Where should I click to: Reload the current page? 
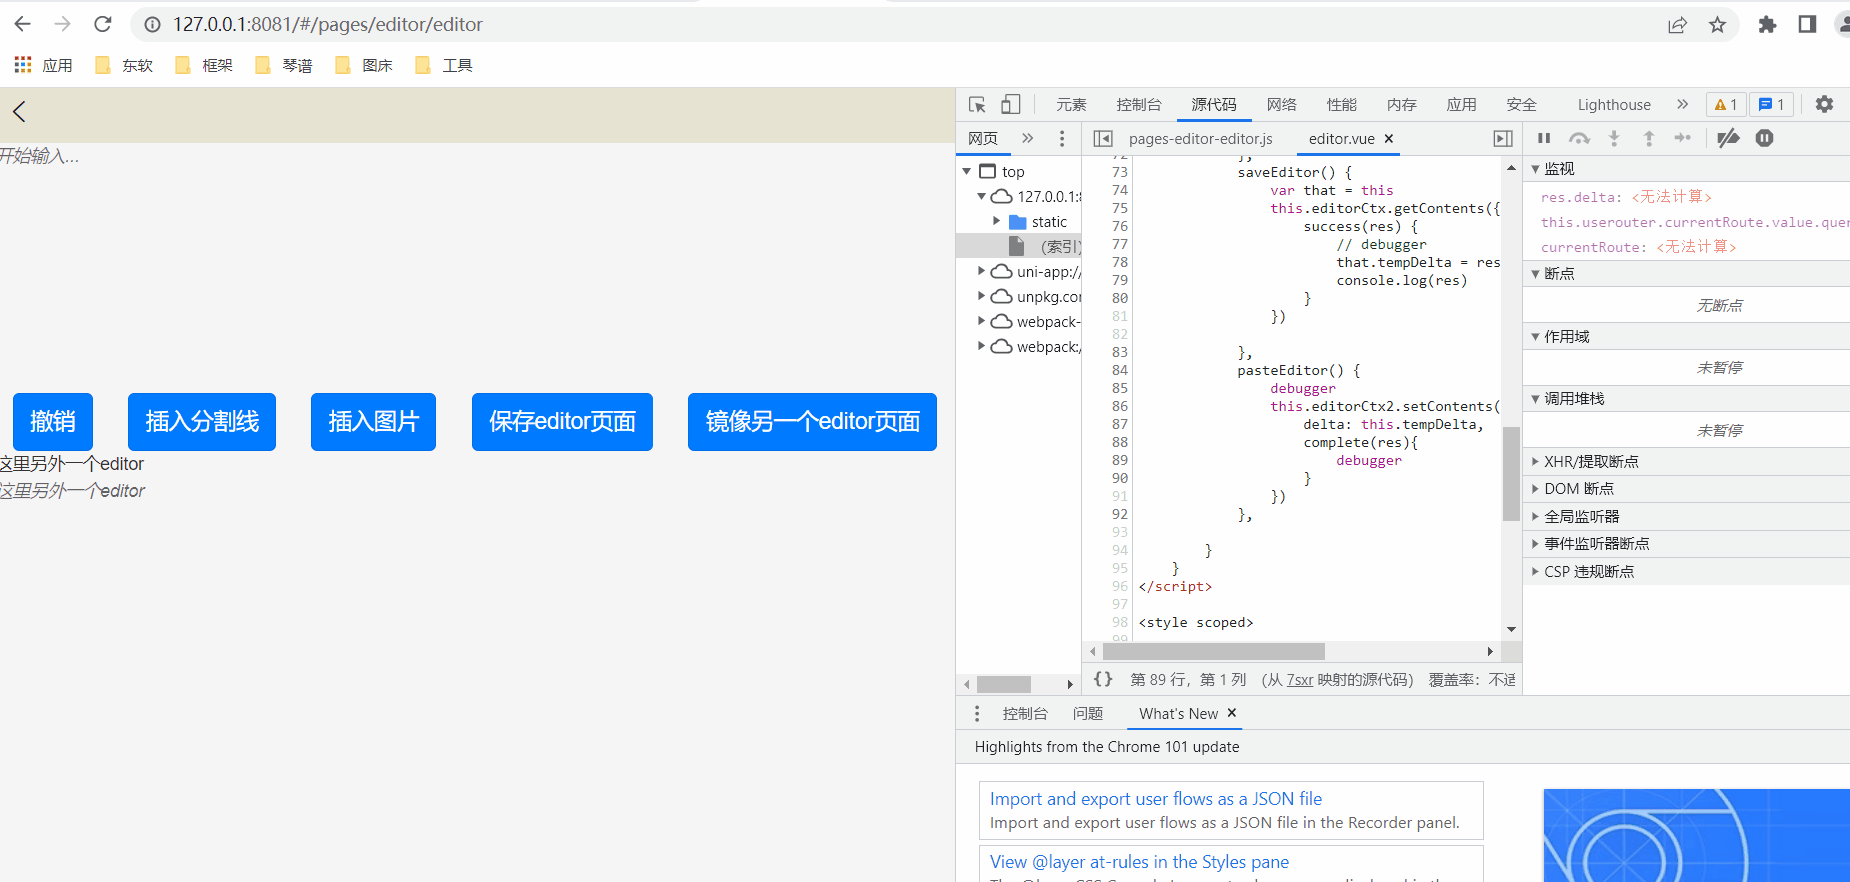(x=102, y=24)
